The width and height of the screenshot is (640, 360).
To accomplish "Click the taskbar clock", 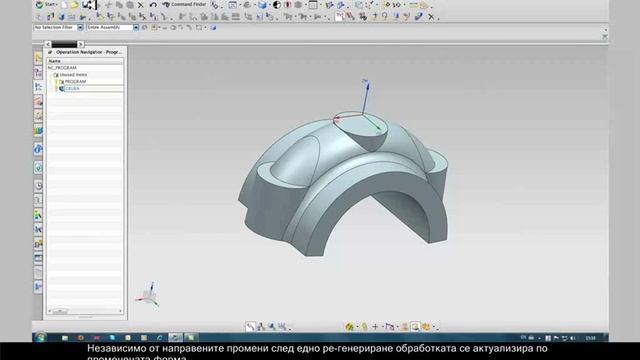I will pos(590,338).
